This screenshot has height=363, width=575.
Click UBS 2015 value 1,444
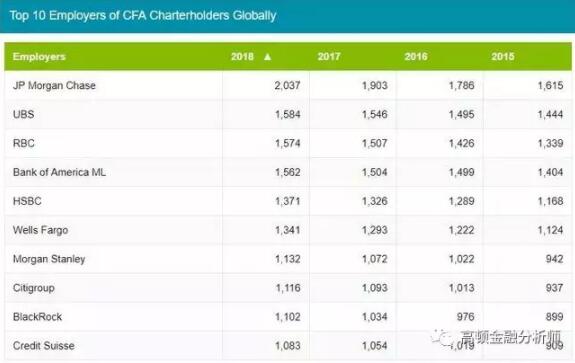point(550,114)
